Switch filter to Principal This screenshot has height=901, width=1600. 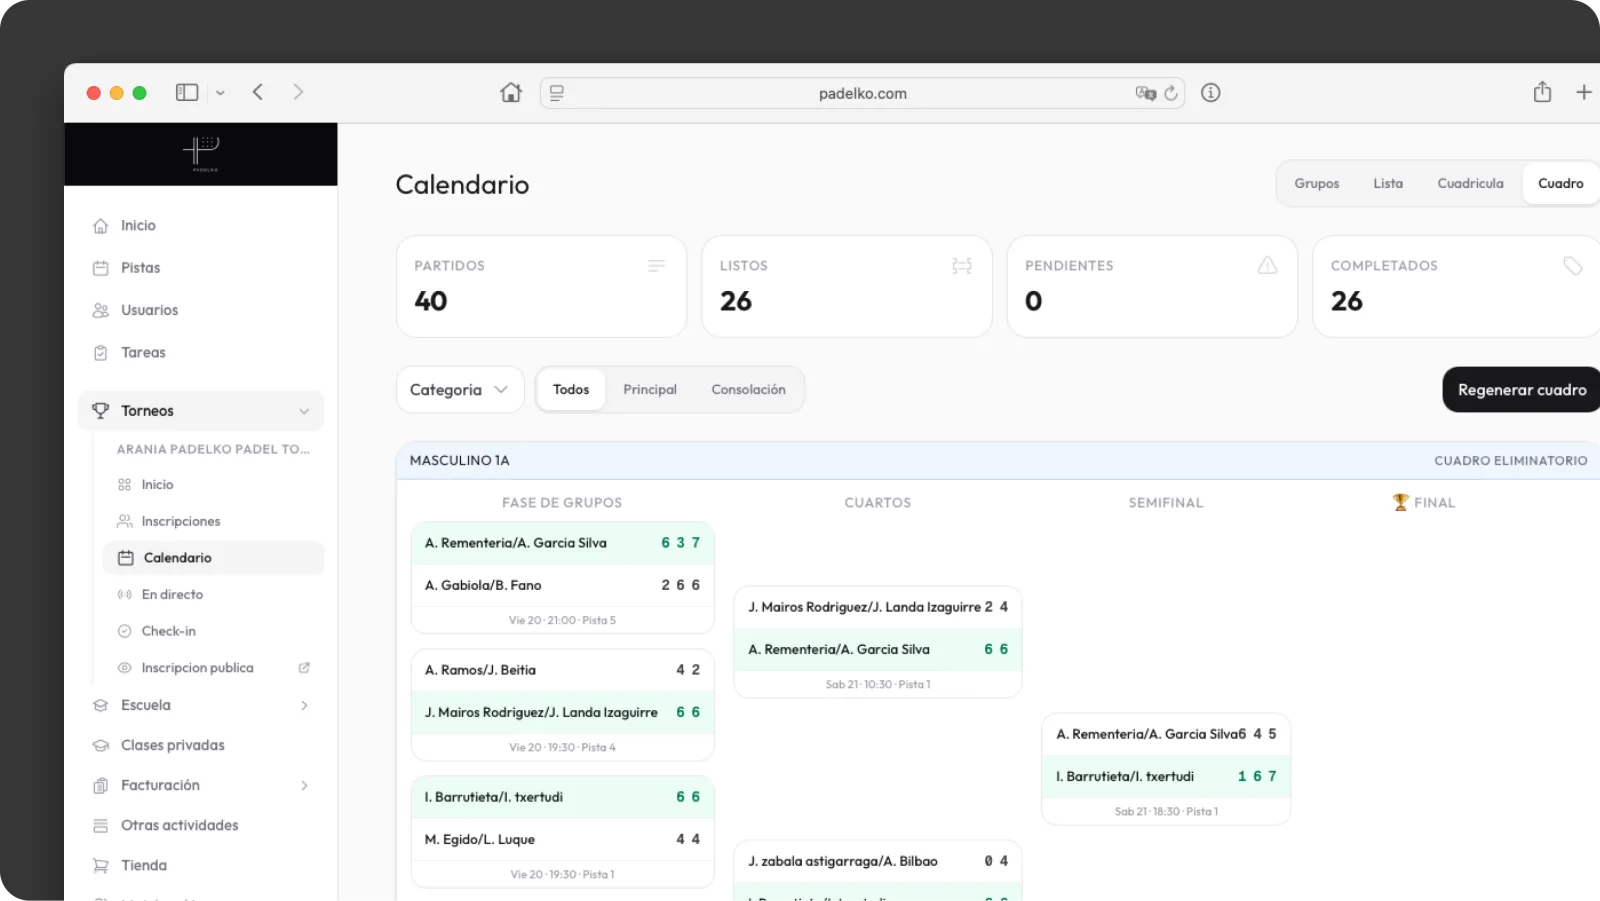coord(650,390)
